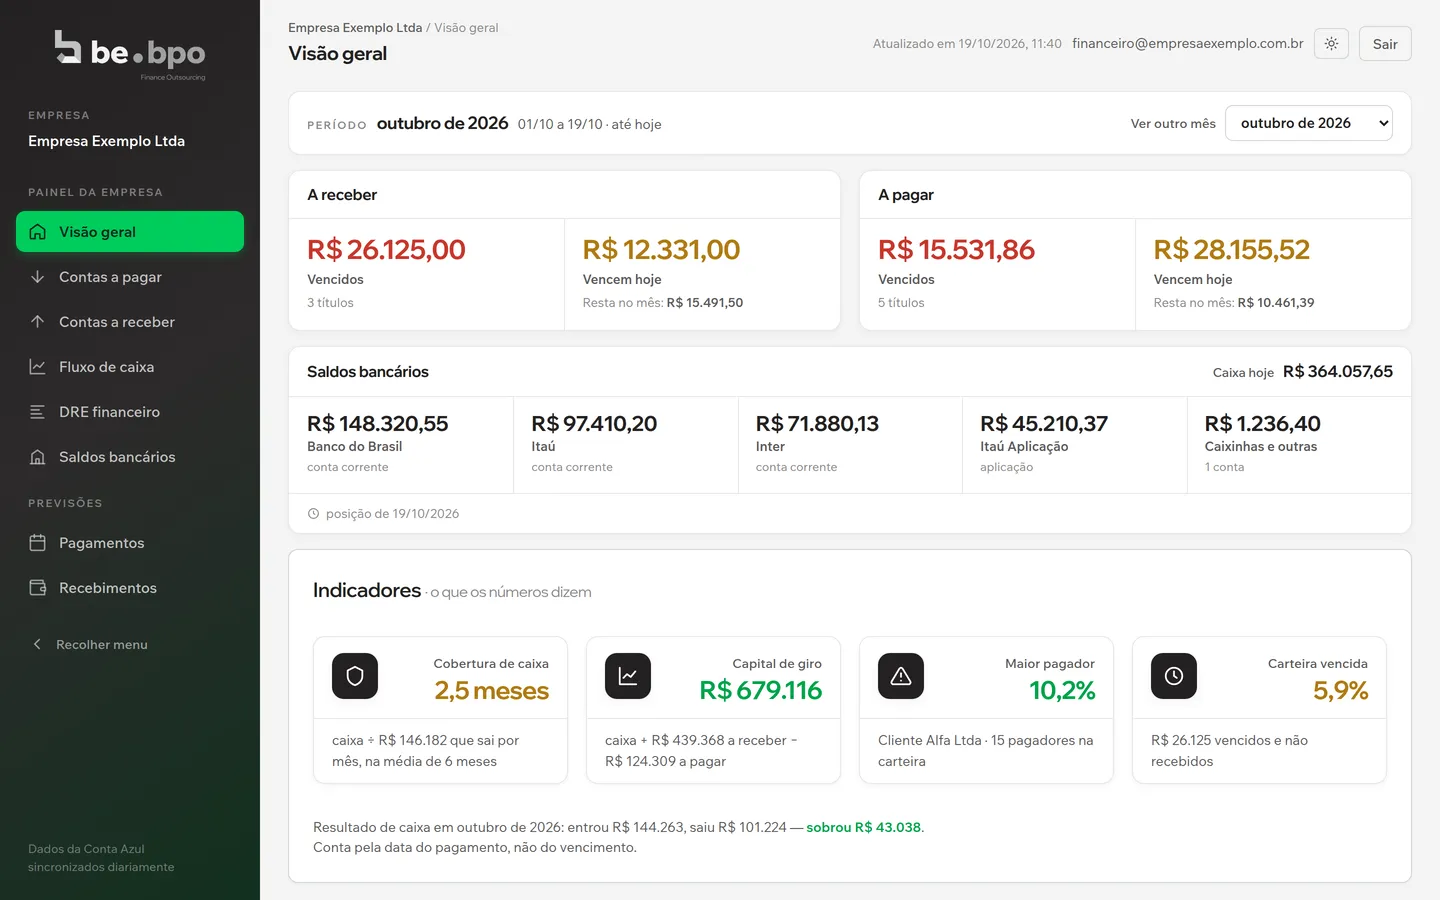Image resolution: width=1440 pixels, height=900 pixels.
Task: Toggle light/dark theme with sun button
Action: pyautogui.click(x=1331, y=44)
